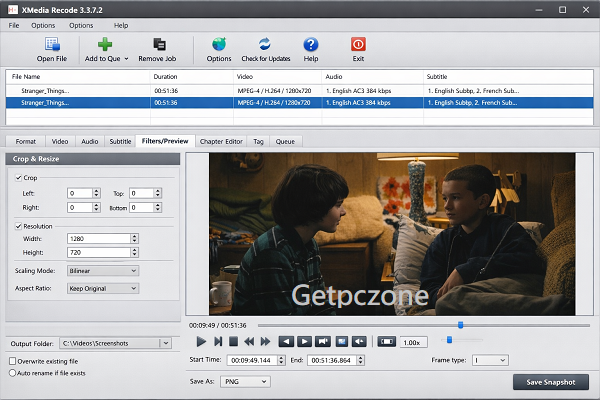Screen dimensions: 600x400
Task: Click the dark right-arrow next button
Action: click(304, 341)
